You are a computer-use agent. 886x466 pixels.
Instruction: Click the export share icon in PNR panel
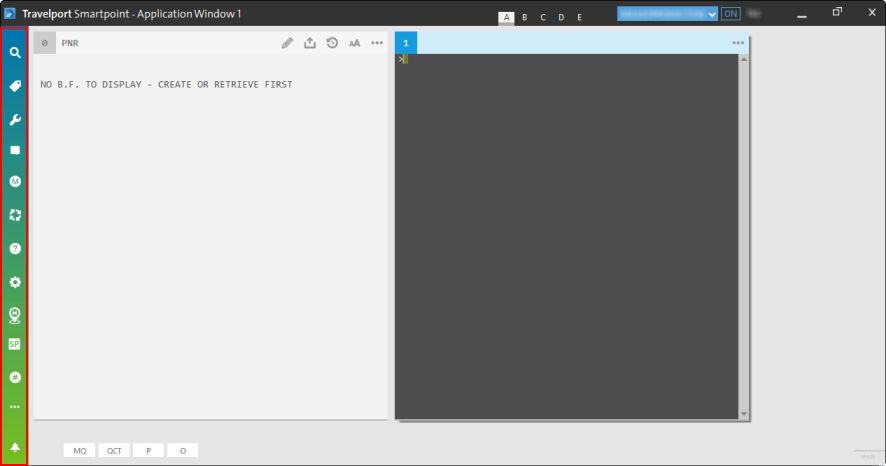pos(309,43)
